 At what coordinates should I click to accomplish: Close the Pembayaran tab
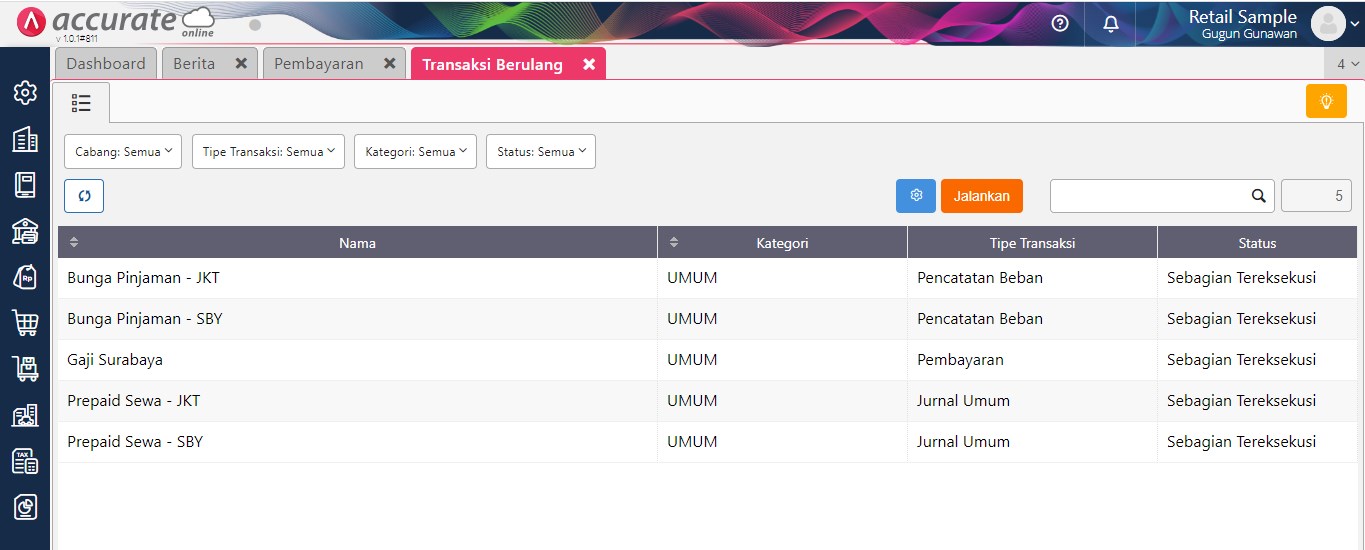[x=390, y=63]
